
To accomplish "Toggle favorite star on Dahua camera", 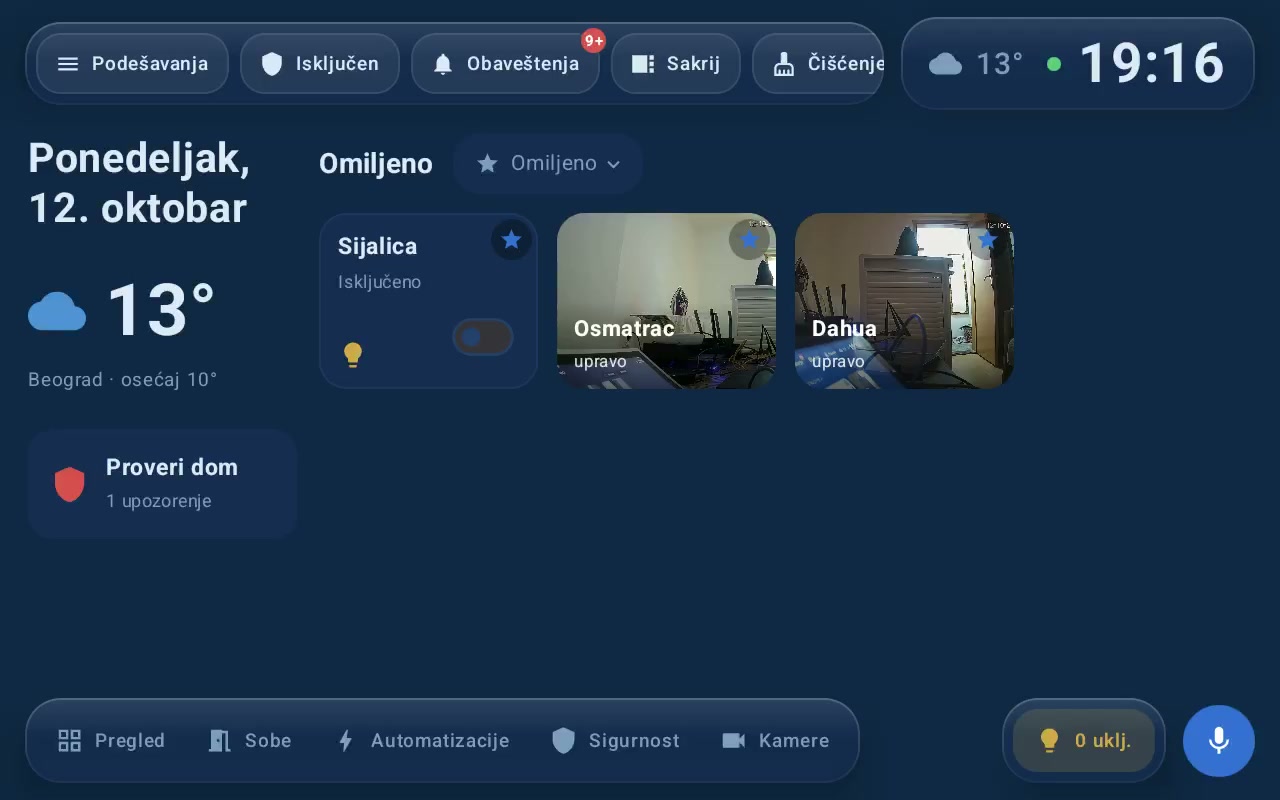I will 987,240.
